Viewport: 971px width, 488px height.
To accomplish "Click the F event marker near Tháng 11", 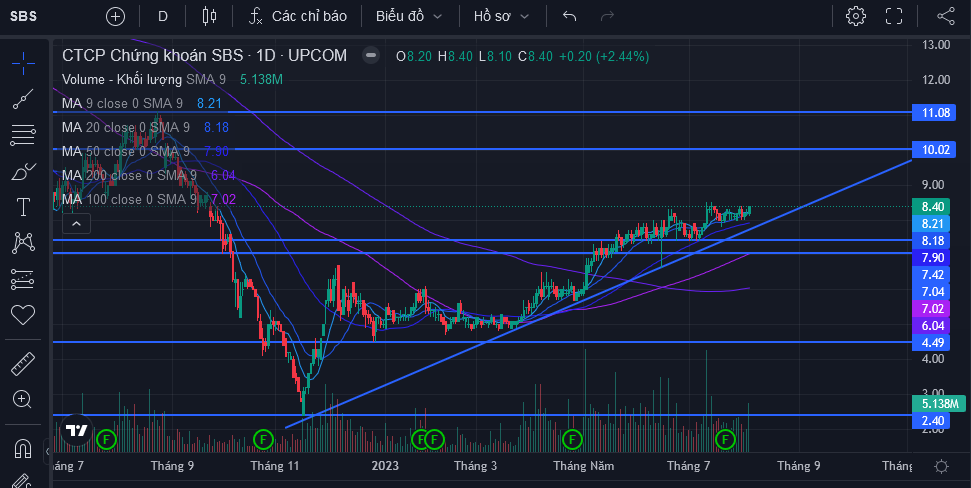I will (x=263, y=440).
